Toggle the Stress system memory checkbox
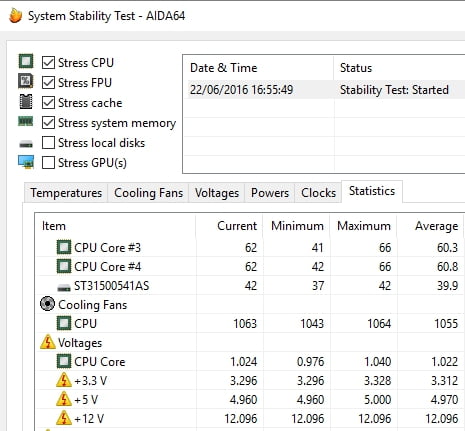This screenshot has height=431, width=465. [x=49, y=123]
